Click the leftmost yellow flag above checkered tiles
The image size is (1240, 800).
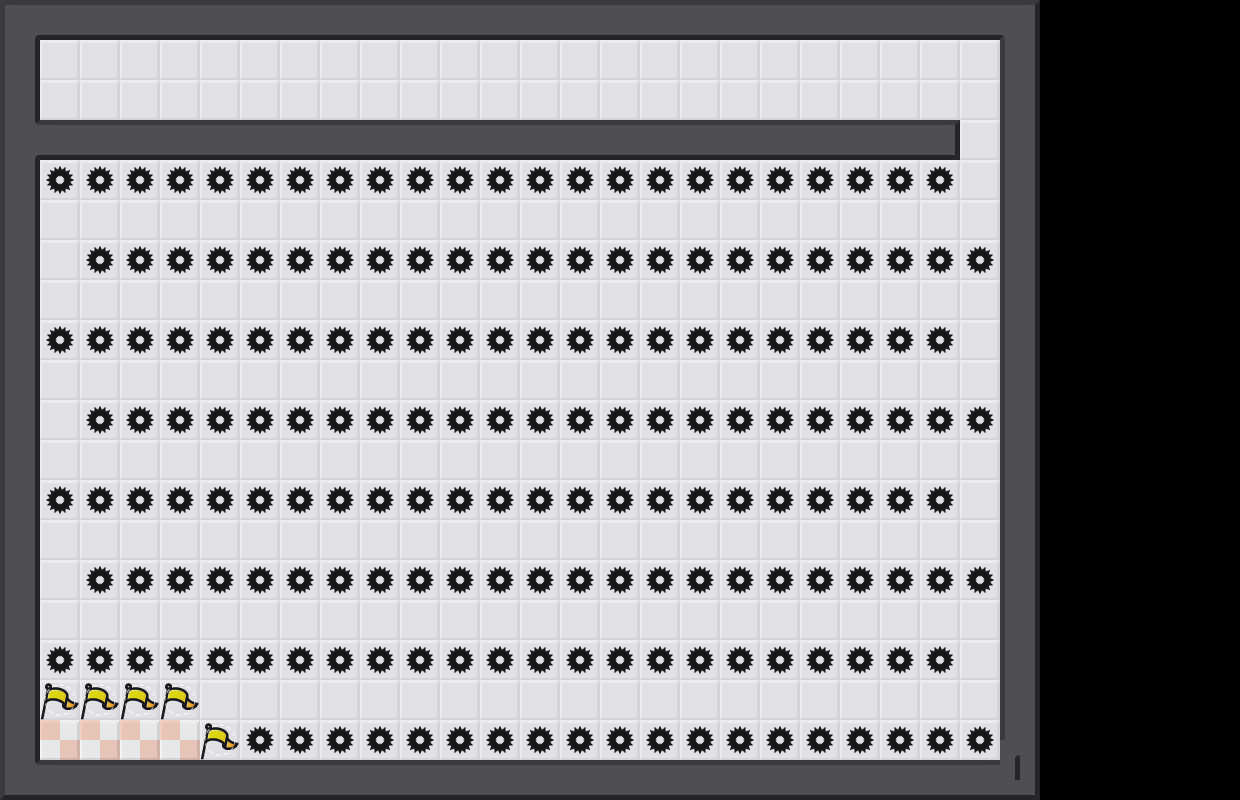59,701
